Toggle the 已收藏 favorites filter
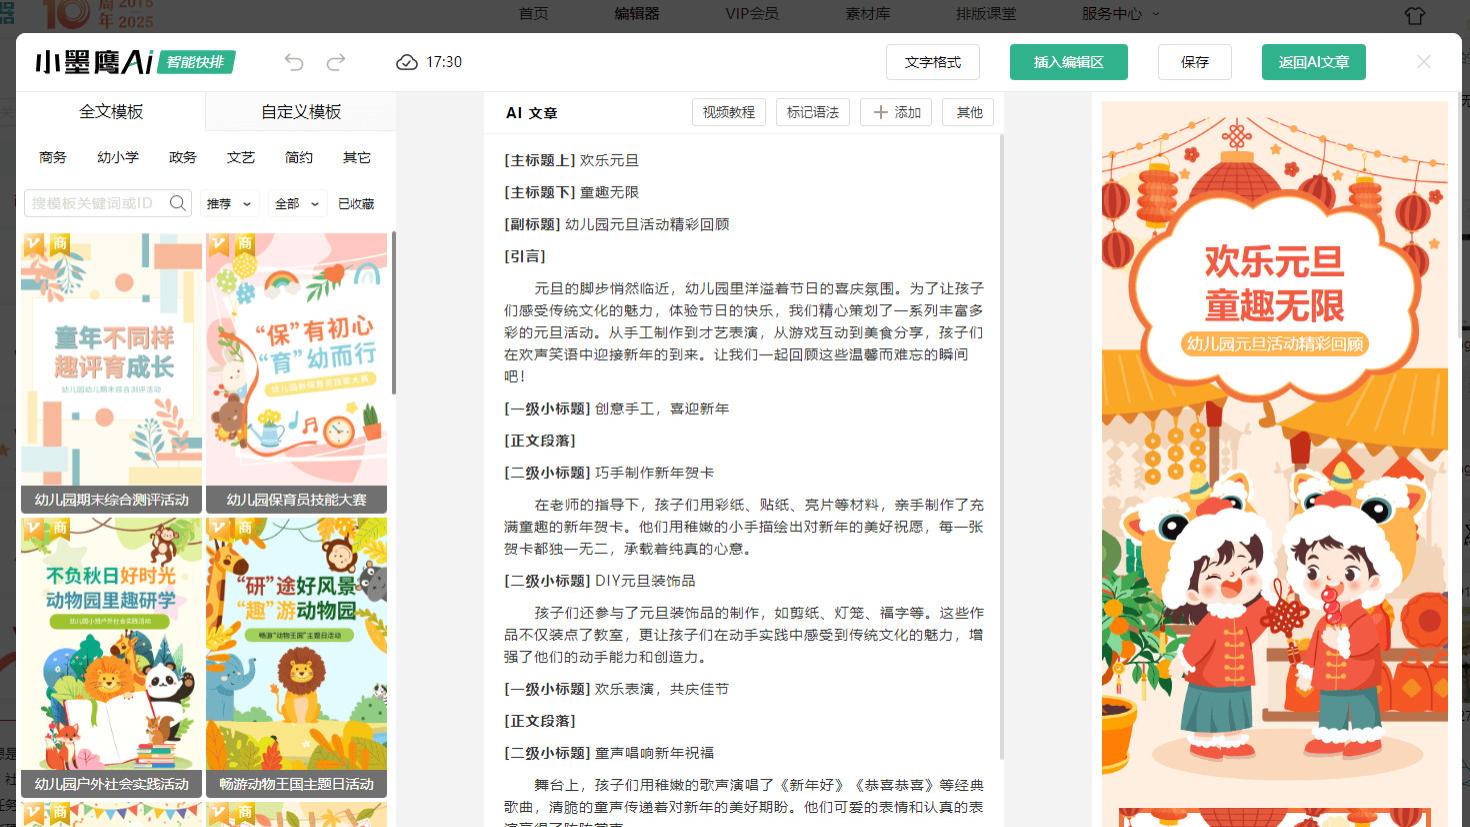Image resolution: width=1470 pixels, height=827 pixels. 355,203
